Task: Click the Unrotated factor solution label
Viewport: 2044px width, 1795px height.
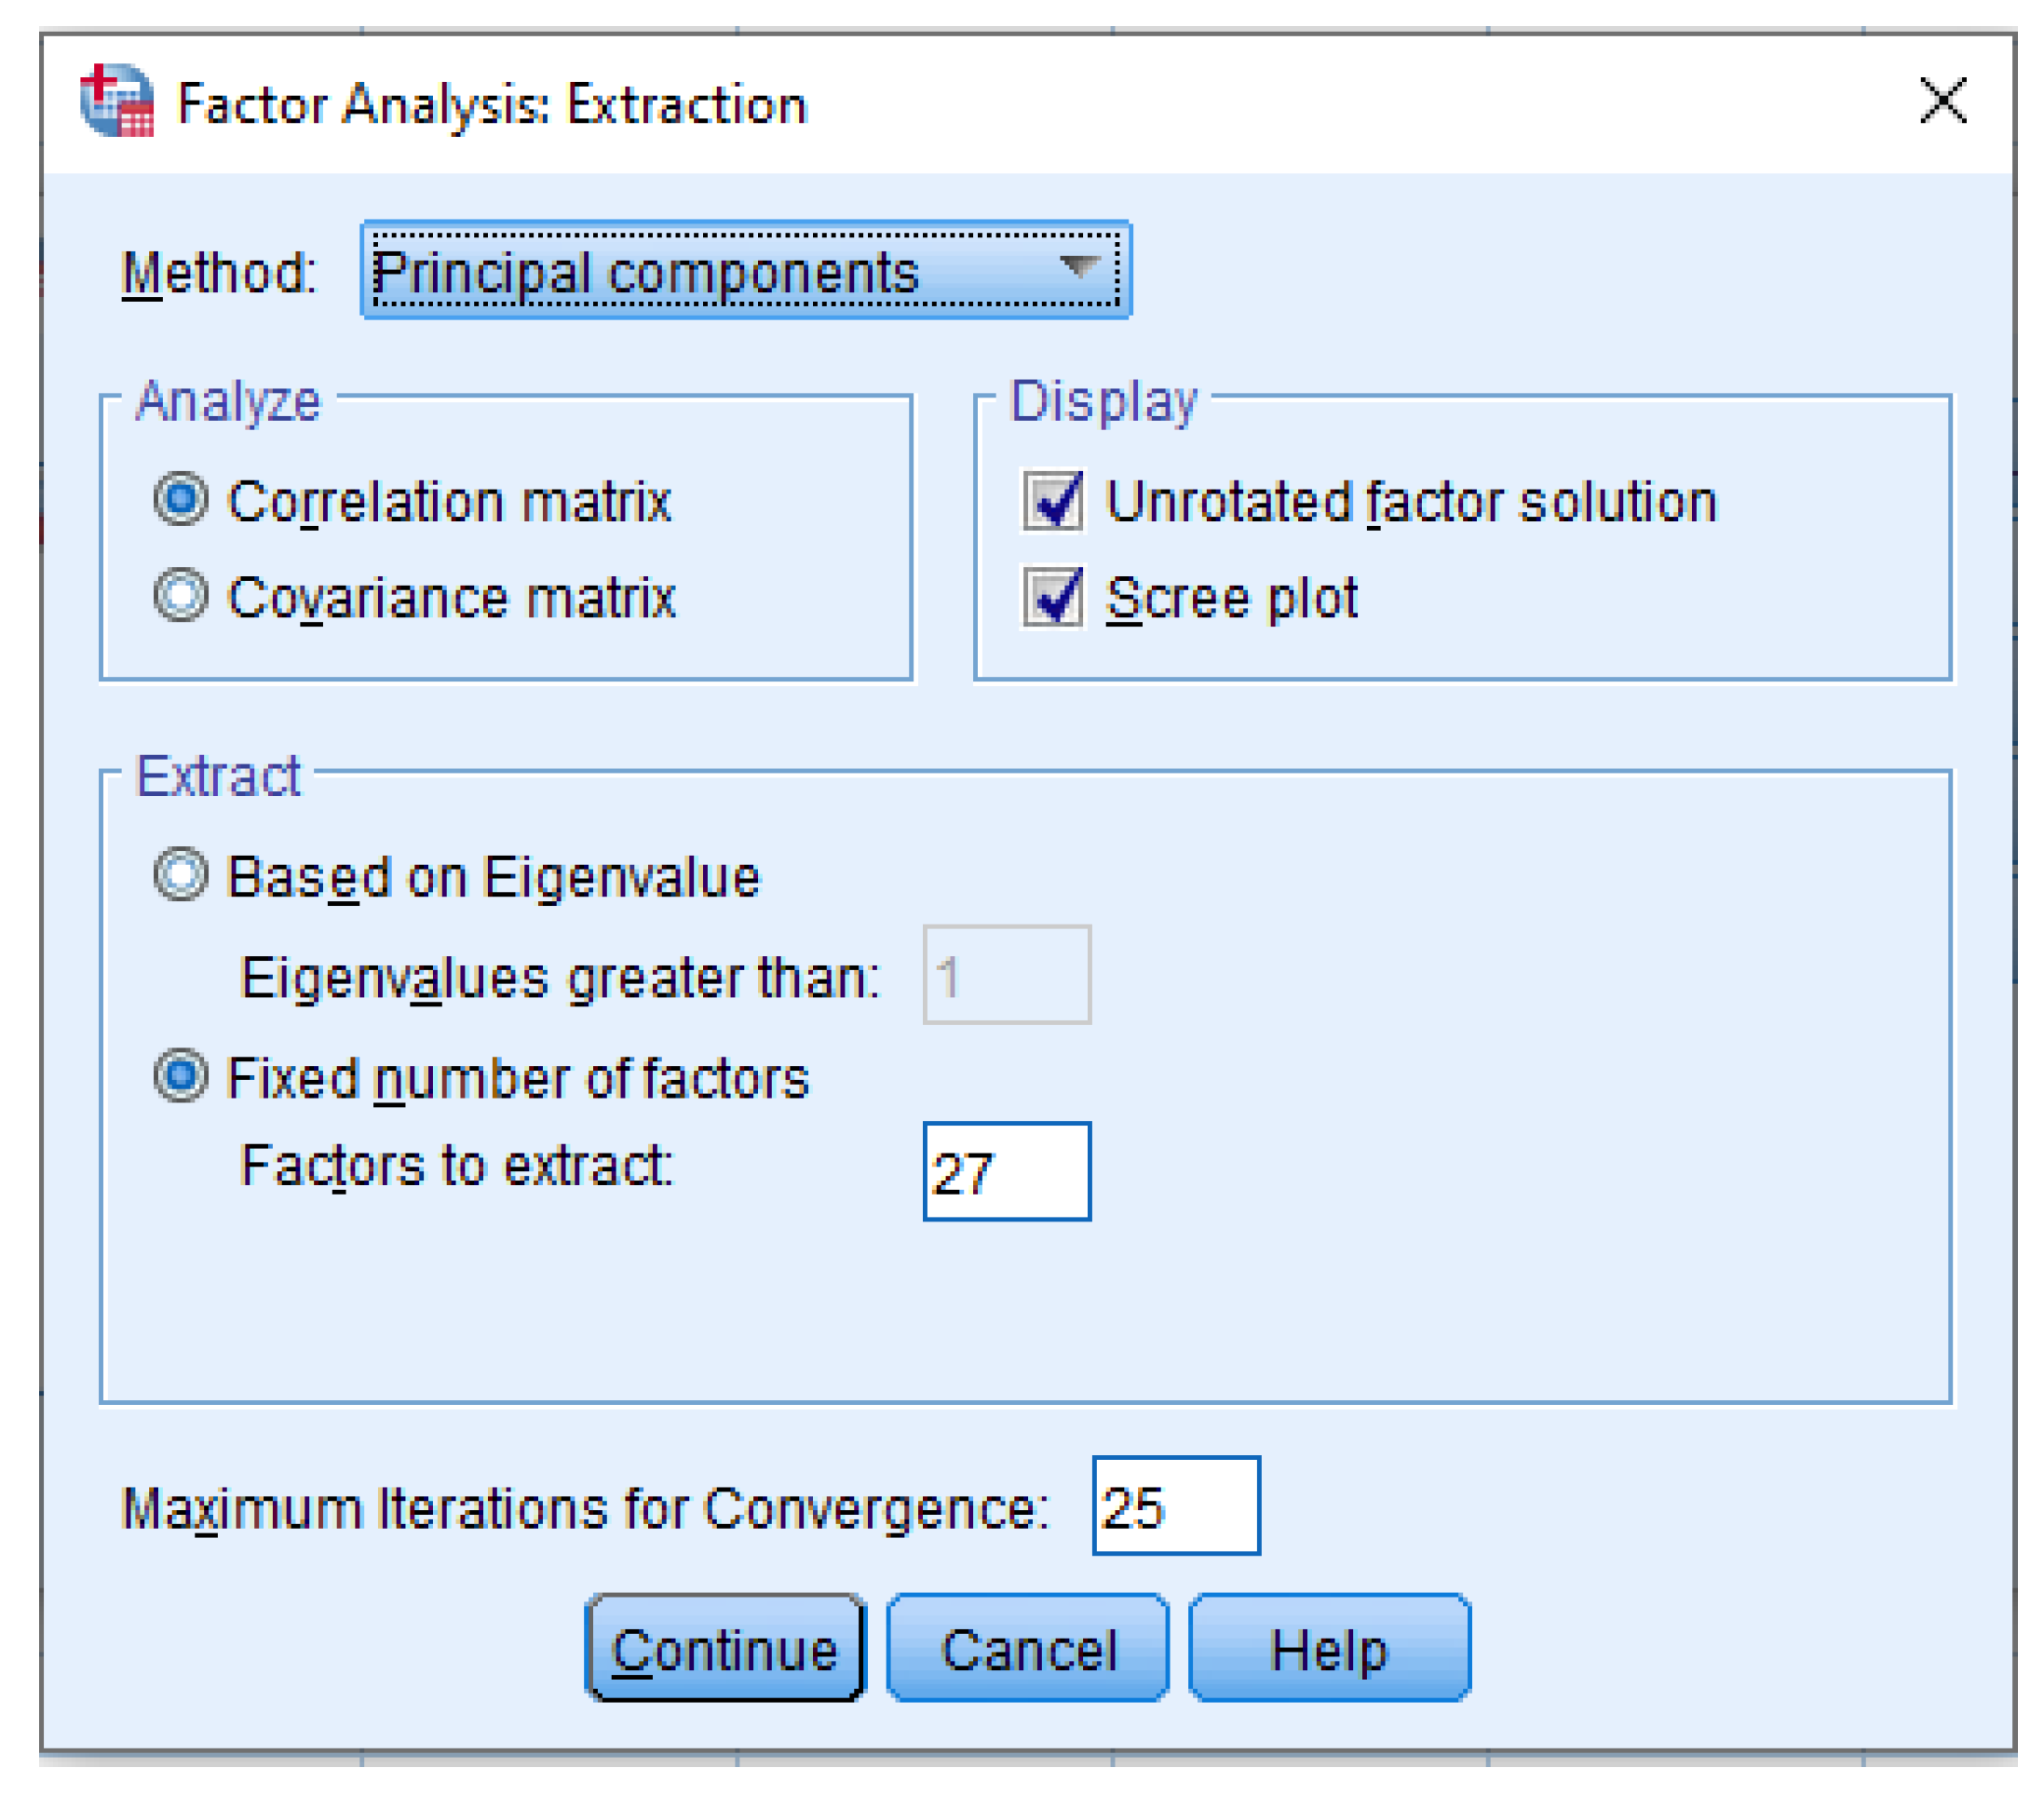Action: [x=1411, y=501]
